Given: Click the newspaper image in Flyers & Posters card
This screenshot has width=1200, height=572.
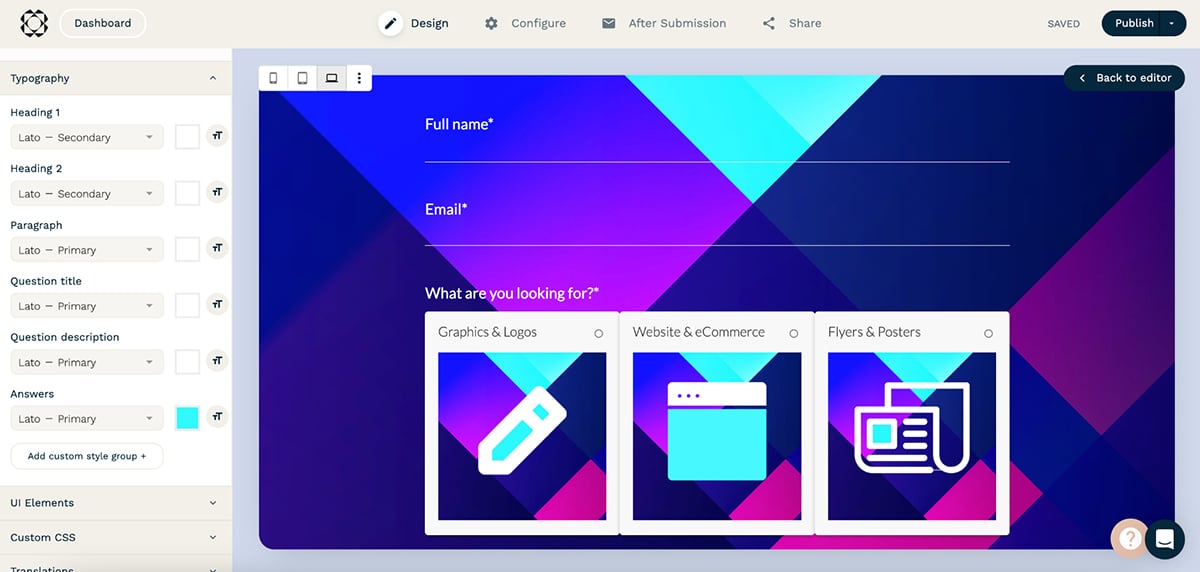Looking at the screenshot, I should pyautogui.click(x=912, y=436).
